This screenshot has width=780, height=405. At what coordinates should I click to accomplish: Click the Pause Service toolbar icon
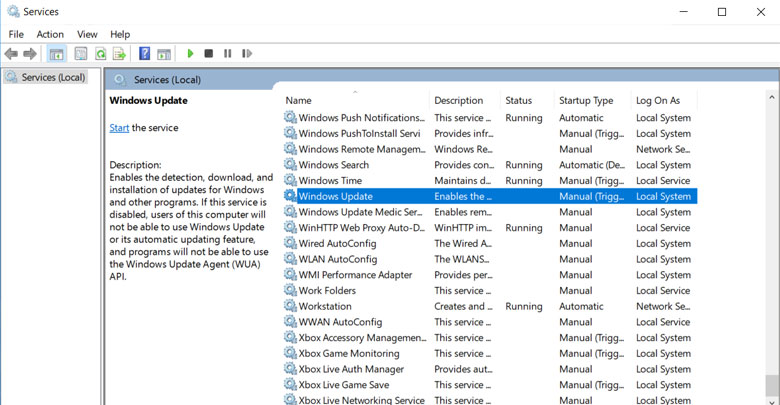228,54
